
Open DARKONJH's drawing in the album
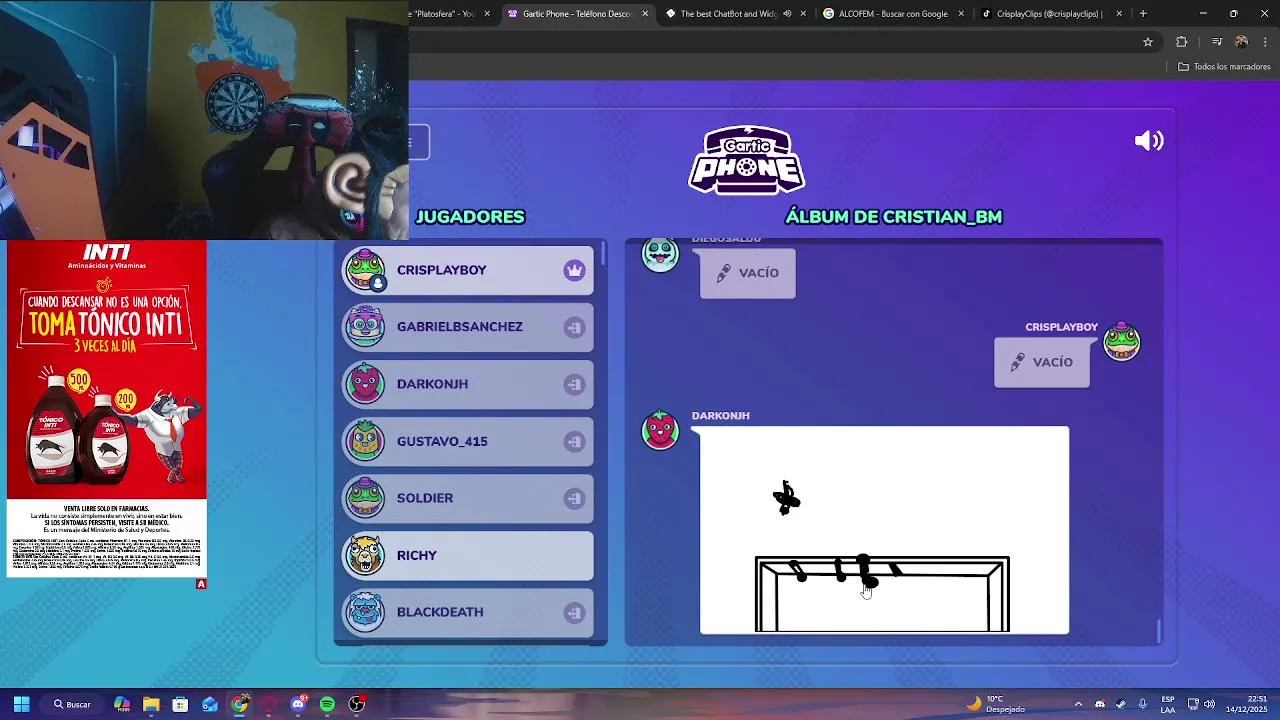(884, 530)
